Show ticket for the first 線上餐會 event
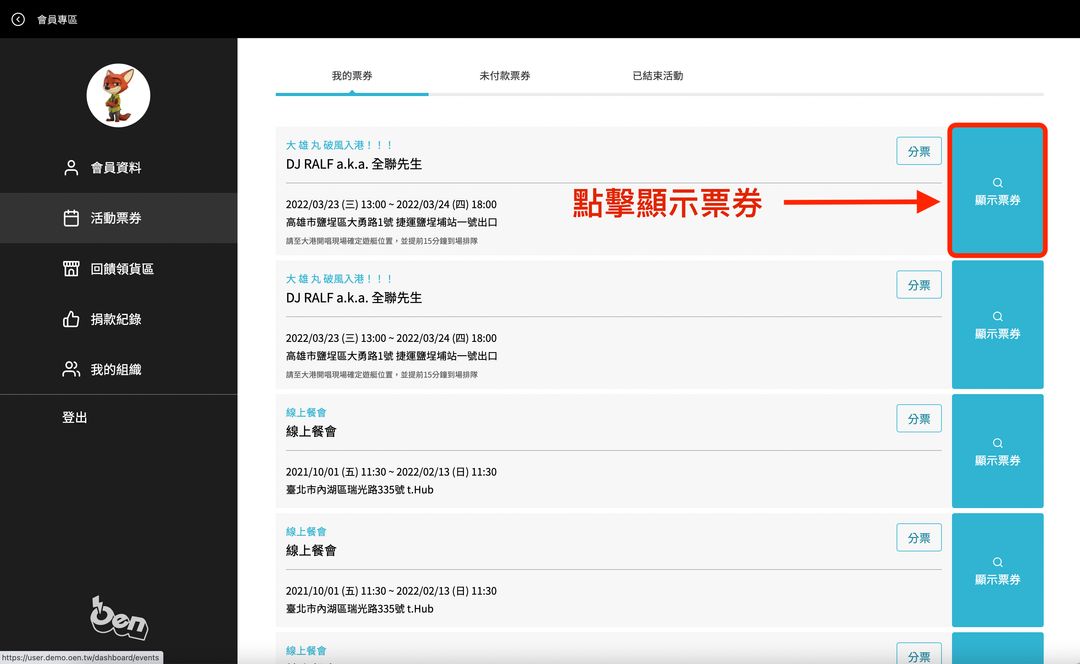The image size is (1080, 664). click(x=997, y=452)
